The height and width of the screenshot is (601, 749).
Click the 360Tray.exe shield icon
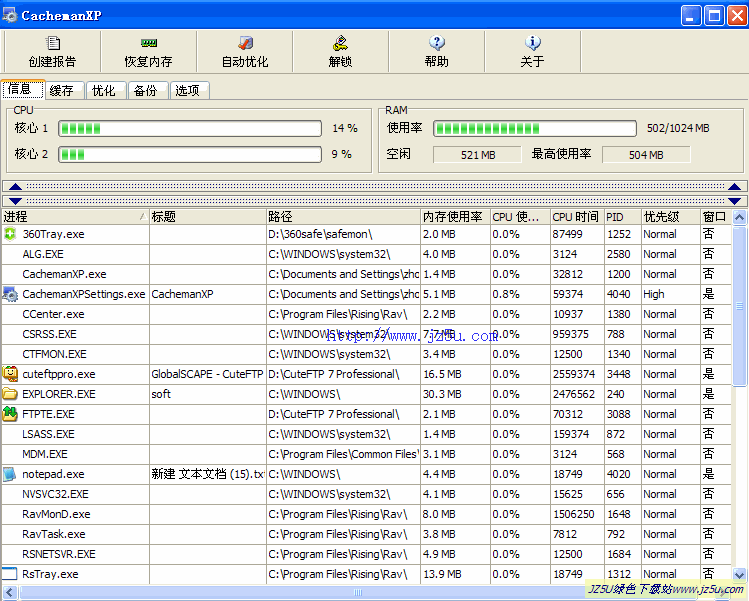[x=10, y=234]
